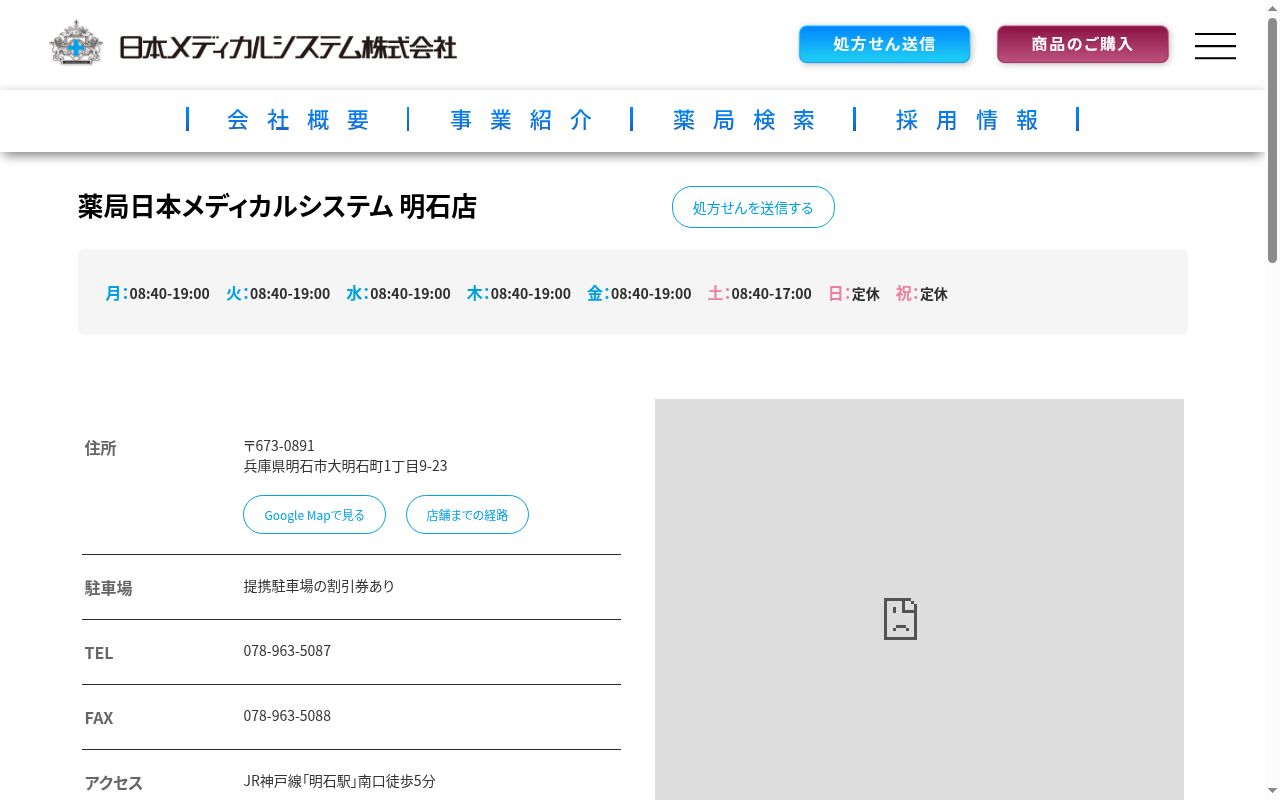
Task: Click the store title 薬局日本メディカルシステム 明石店
Action: (x=277, y=206)
